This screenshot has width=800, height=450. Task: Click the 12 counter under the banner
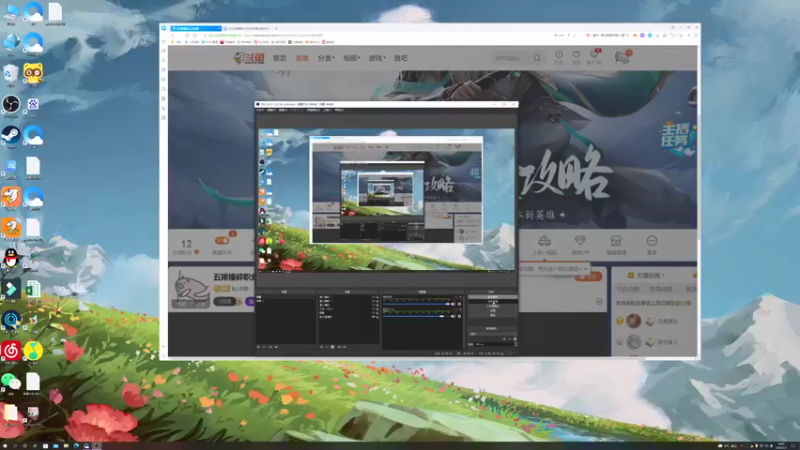click(x=186, y=244)
